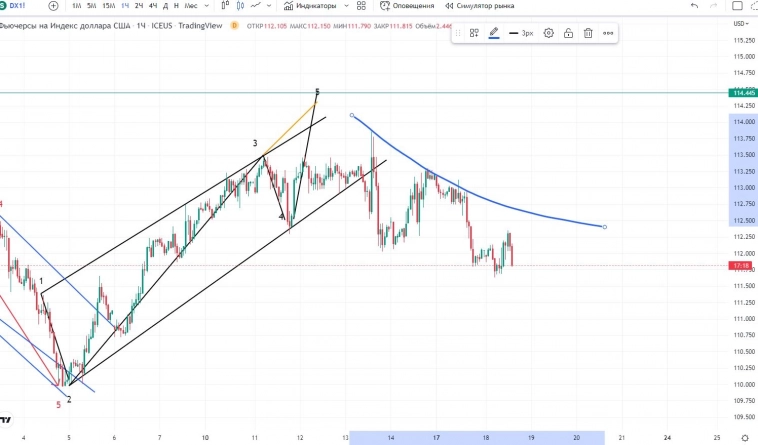Screen dimensions: 758x445
Task: Open chart settings gear at bottom right
Action: tap(745, 438)
